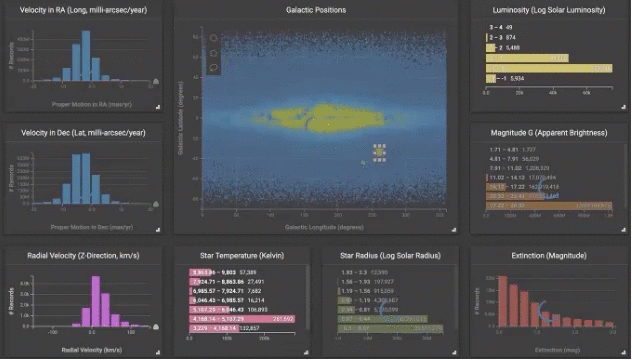The height and width of the screenshot is (360, 632).
Task: Select Magnitude G row '7.91 – 11.02'
Action: click(549, 168)
